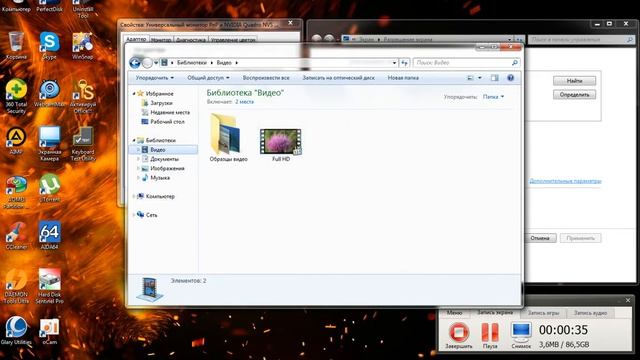This screenshot has height=360, width=640.
Task: Click the Поиск: Видео search field
Action: coord(467,63)
